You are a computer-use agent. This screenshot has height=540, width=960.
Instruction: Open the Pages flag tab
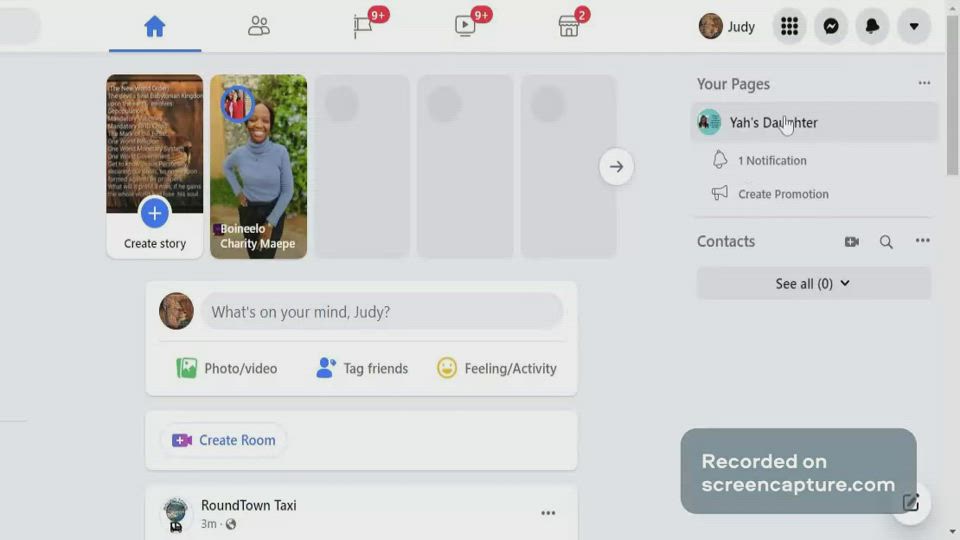pyautogui.click(x=363, y=27)
